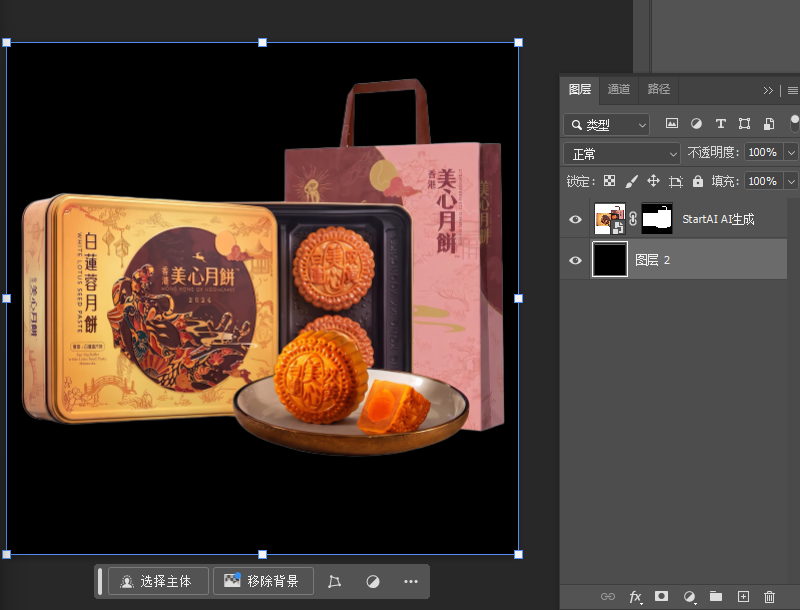Switch to the 图层 tab
800x610 pixels.
point(580,89)
